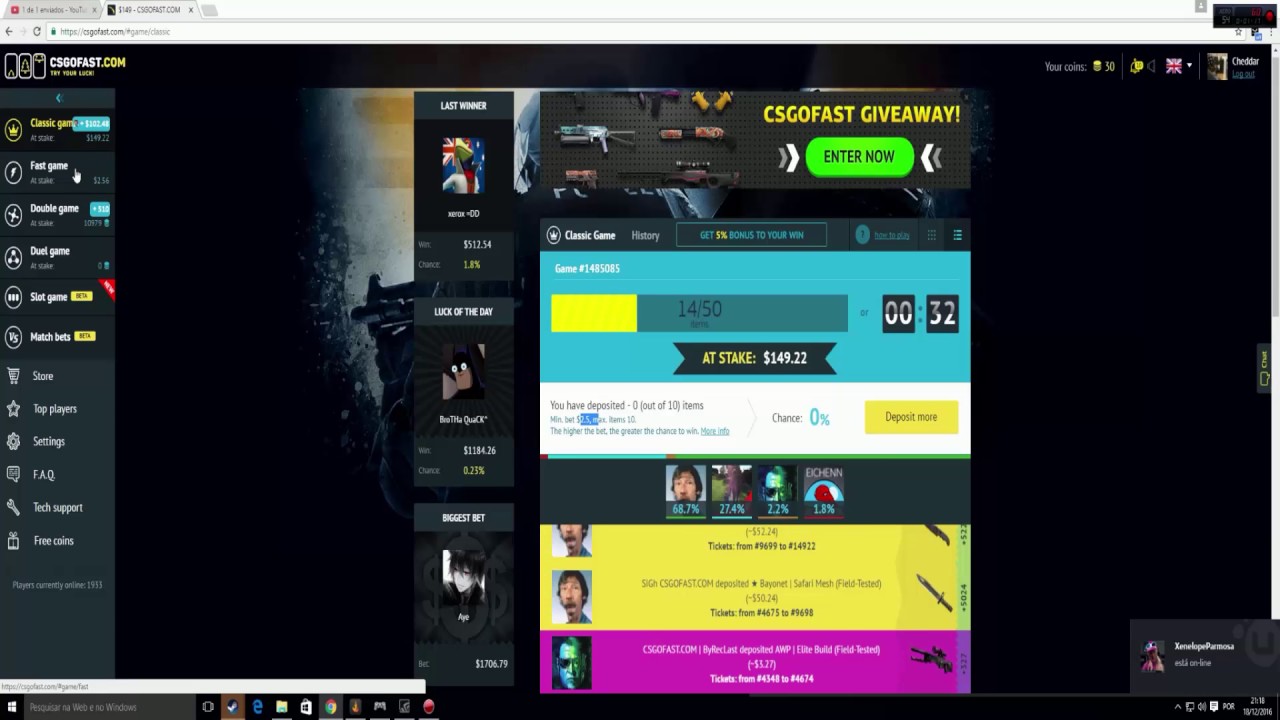
Task: Click the Luck of the day avatar
Action: [463, 372]
